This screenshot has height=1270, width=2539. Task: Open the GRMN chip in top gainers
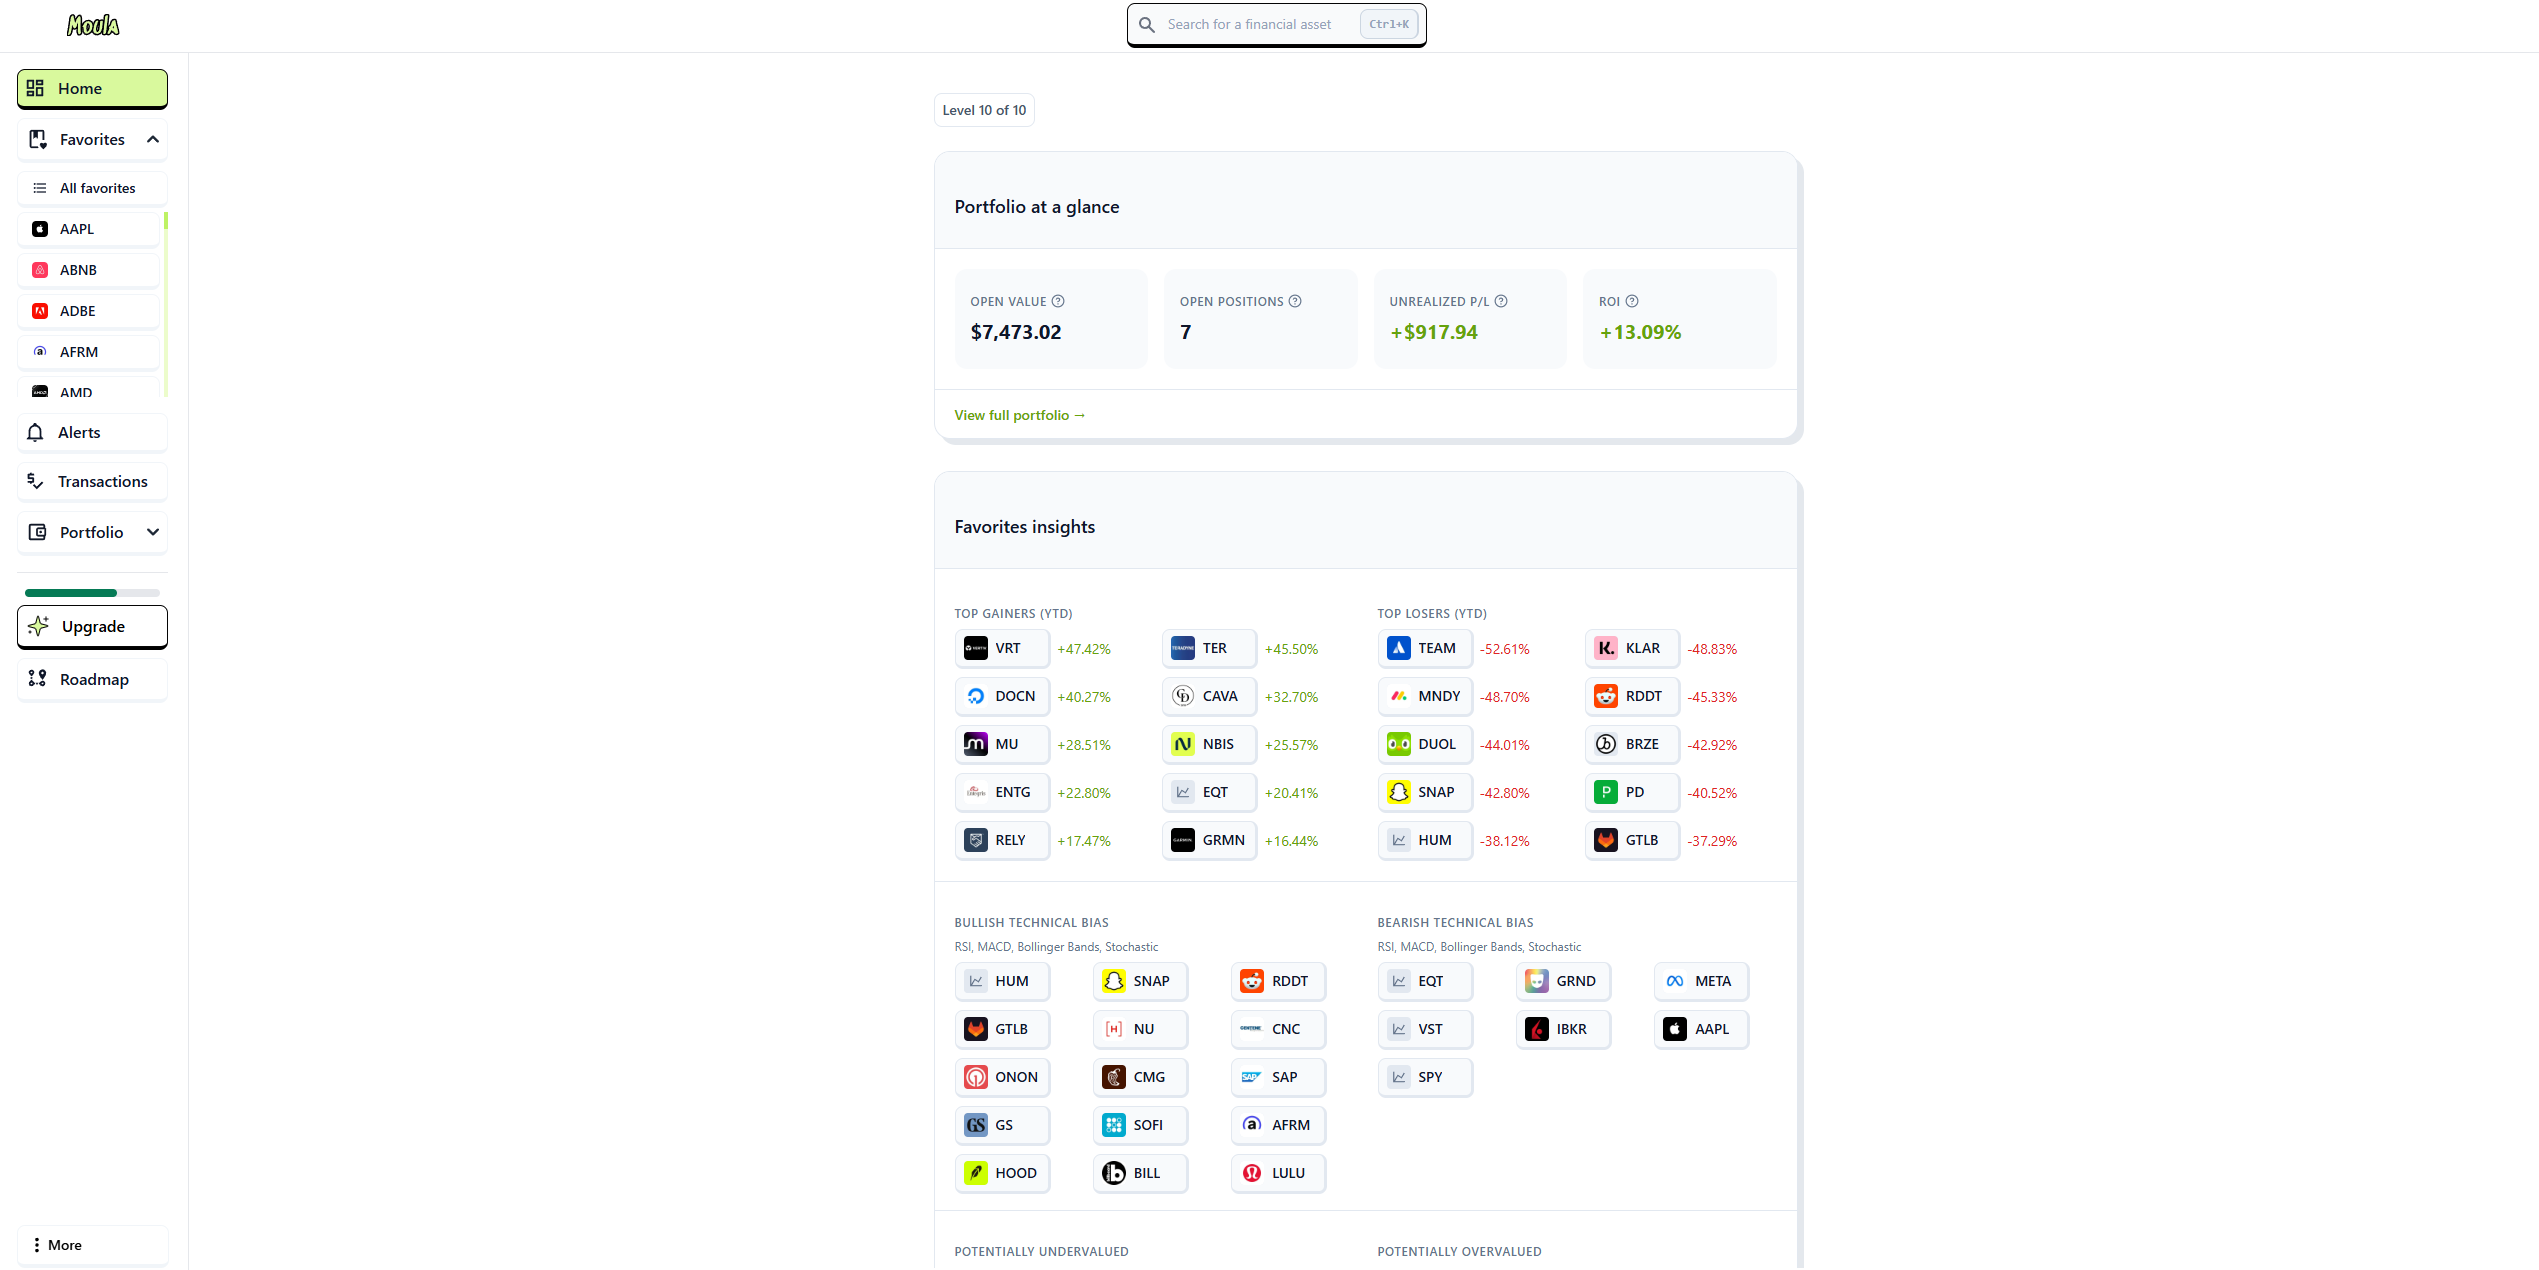[1209, 840]
